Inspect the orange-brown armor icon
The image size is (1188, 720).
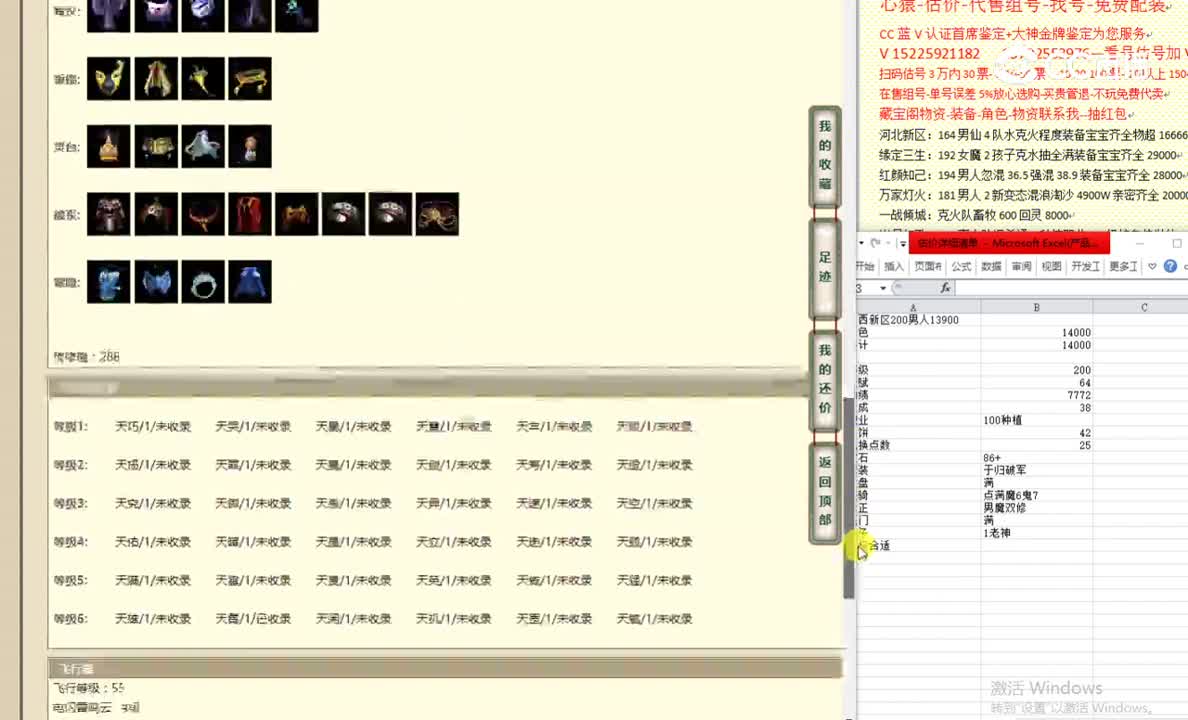coord(297,214)
